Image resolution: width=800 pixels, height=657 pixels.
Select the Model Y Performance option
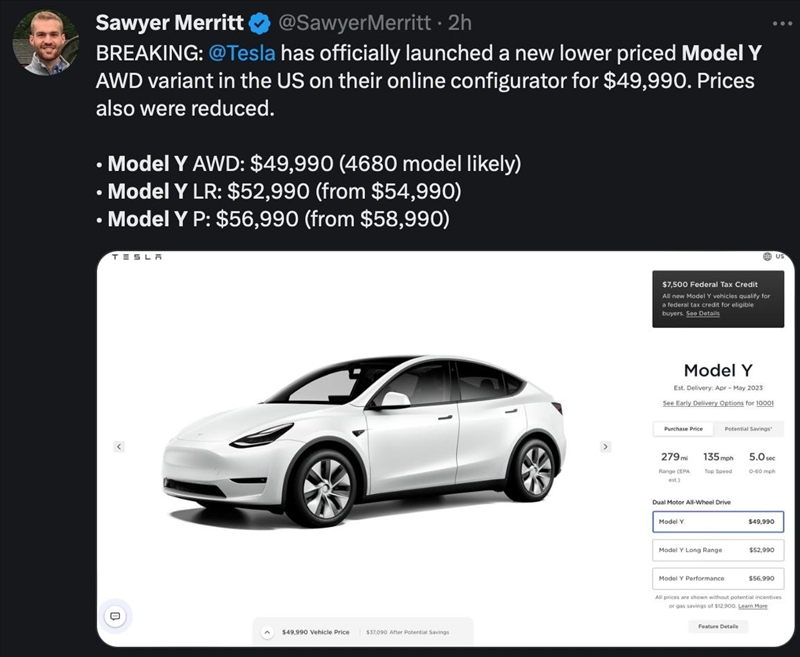[716, 578]
